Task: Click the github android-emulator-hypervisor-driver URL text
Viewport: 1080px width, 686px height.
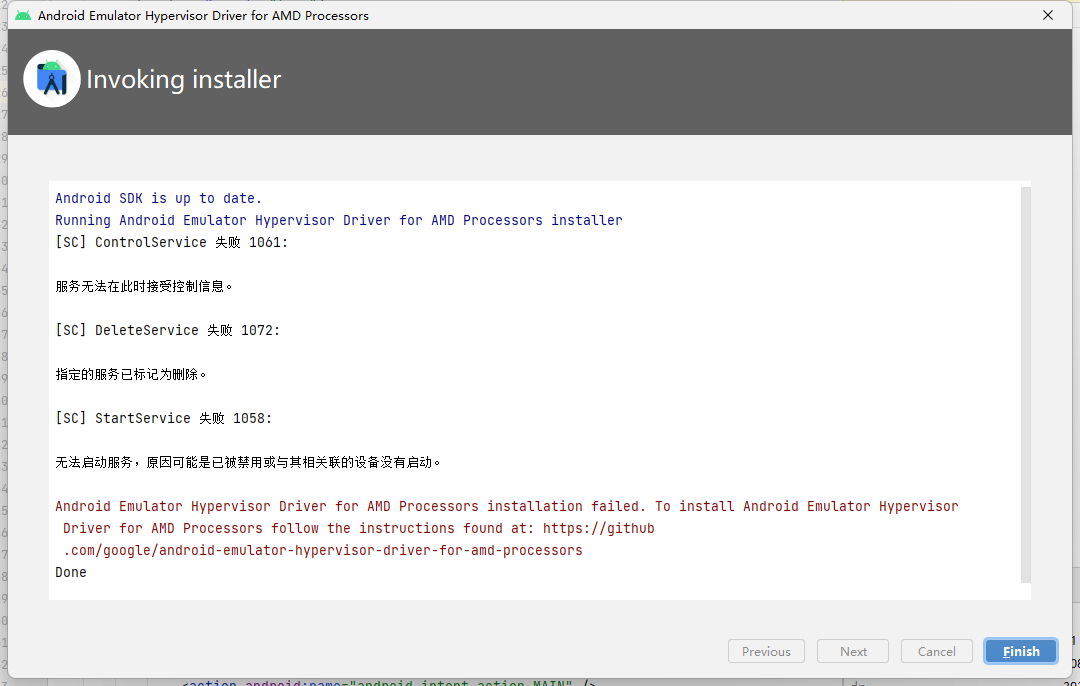Action: [x=322, y=550]
